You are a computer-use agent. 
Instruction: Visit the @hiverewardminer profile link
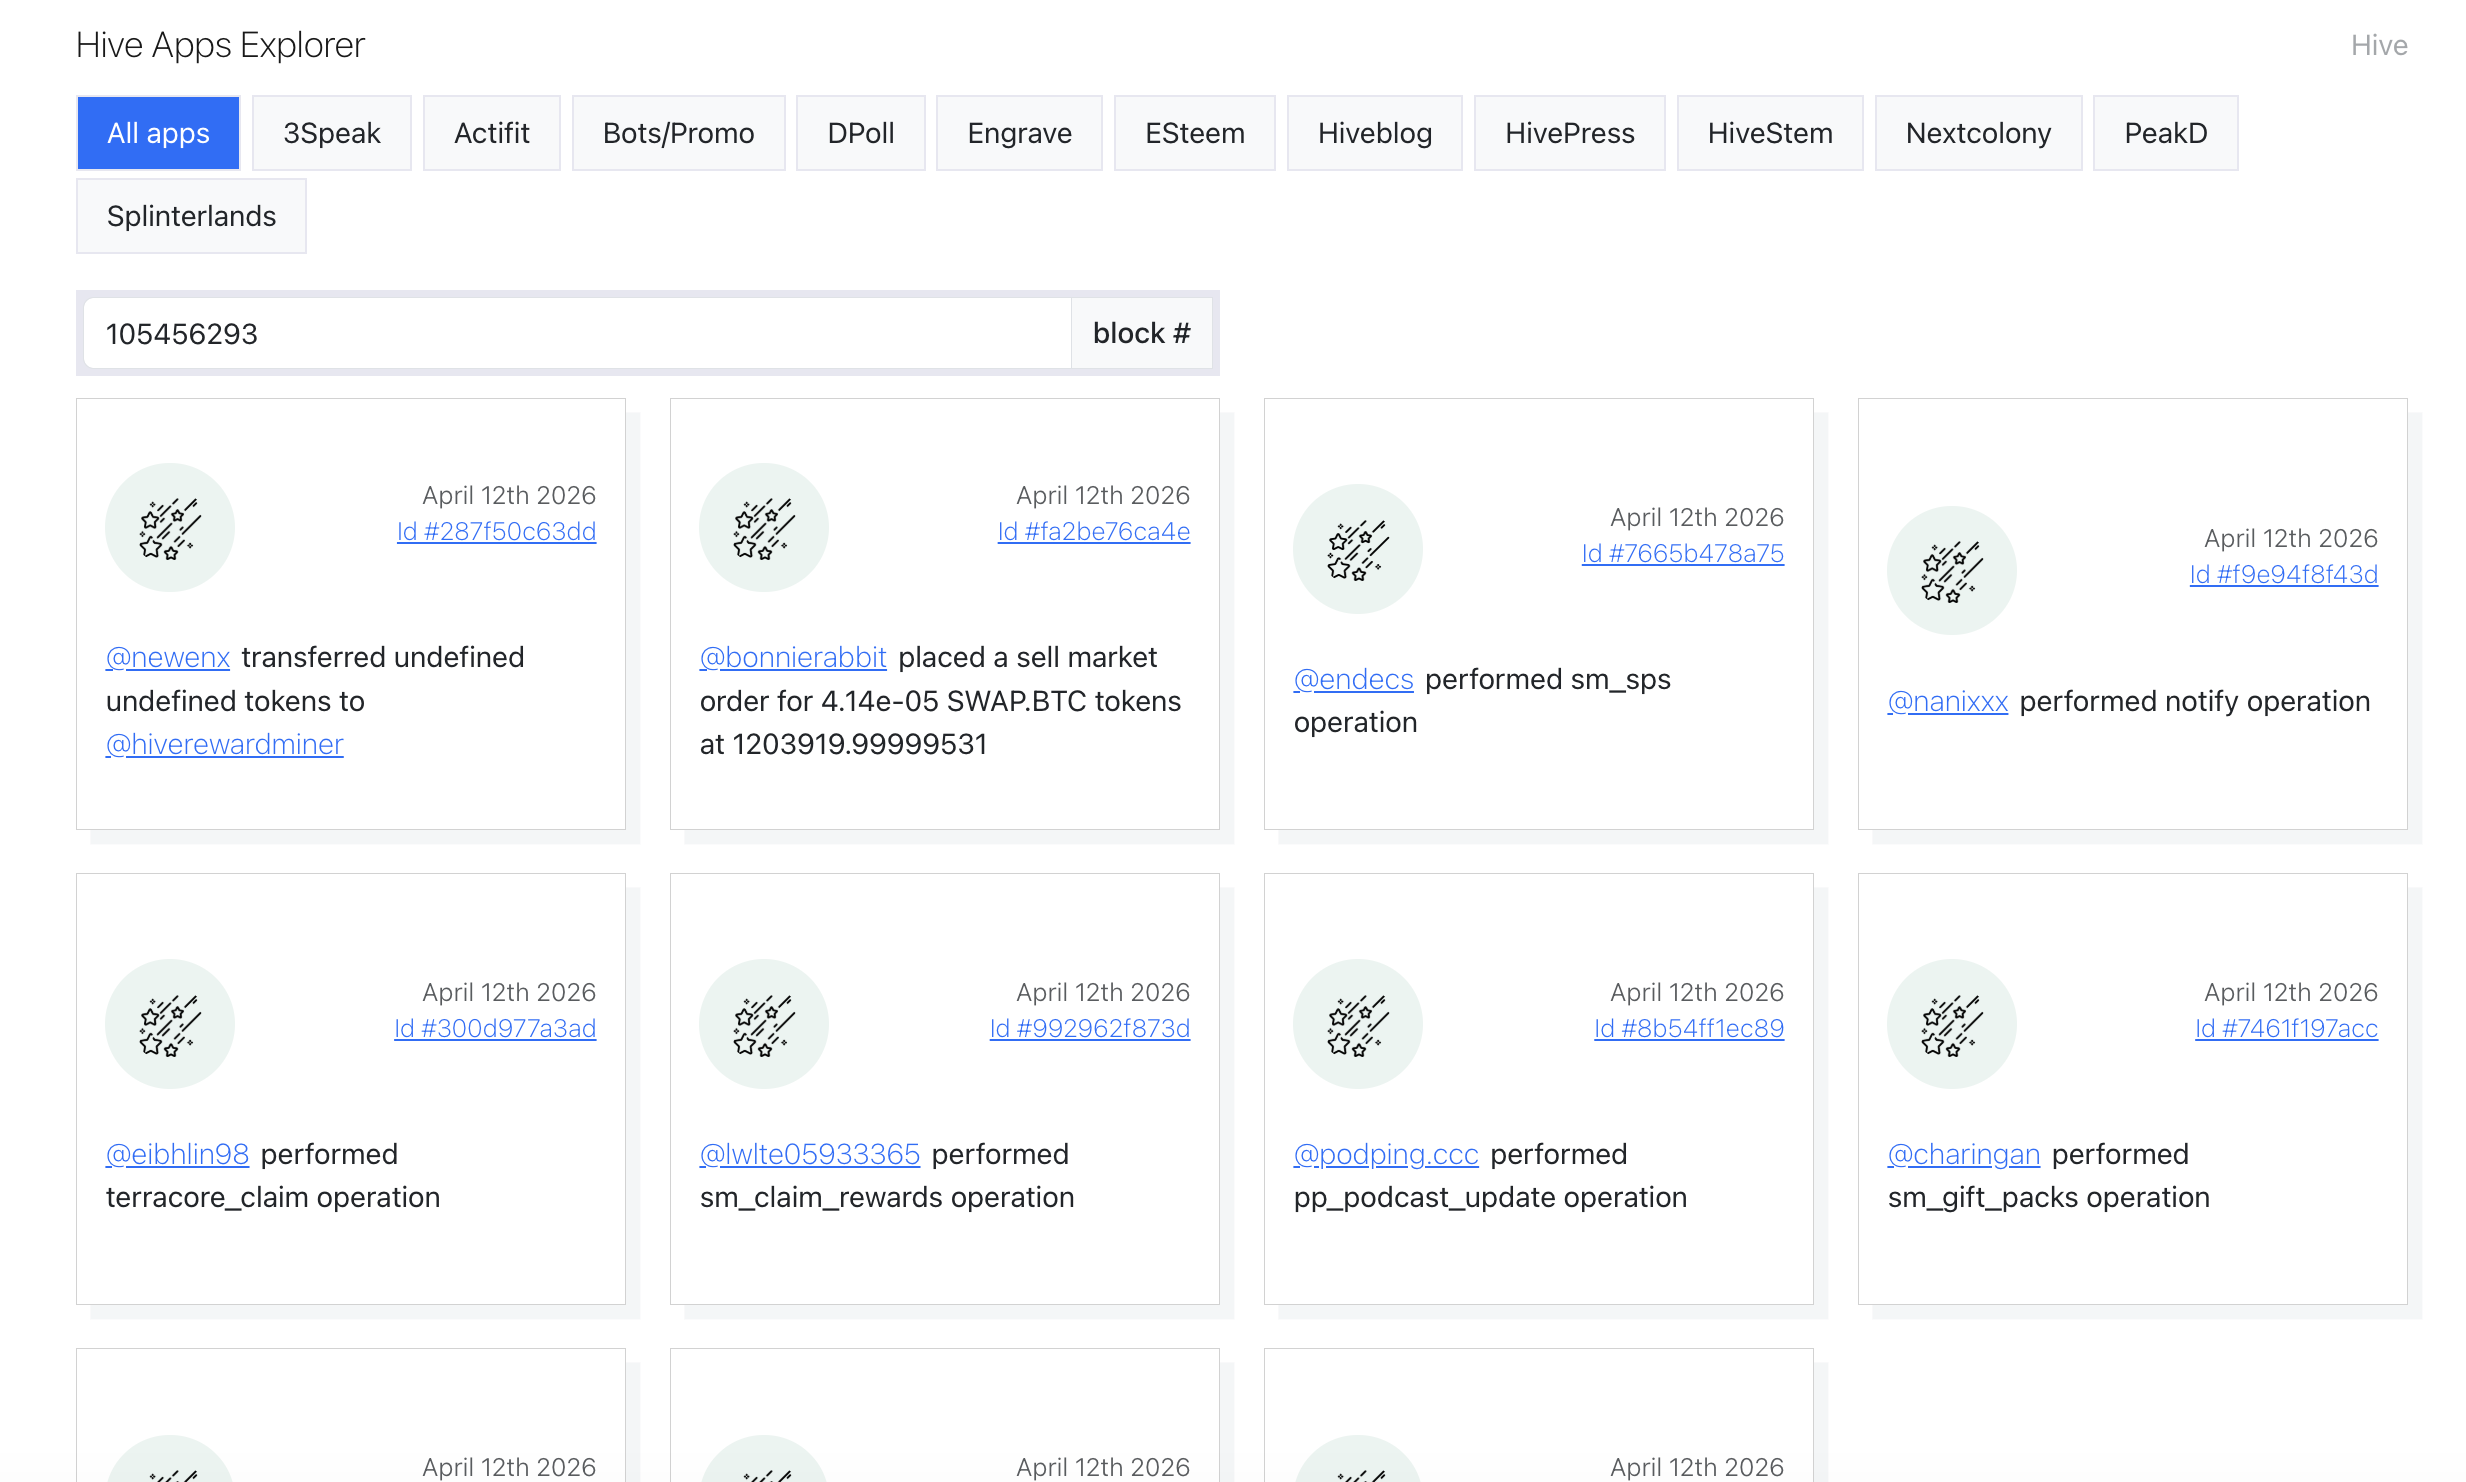pyautogui.click(x=225, y=744)
